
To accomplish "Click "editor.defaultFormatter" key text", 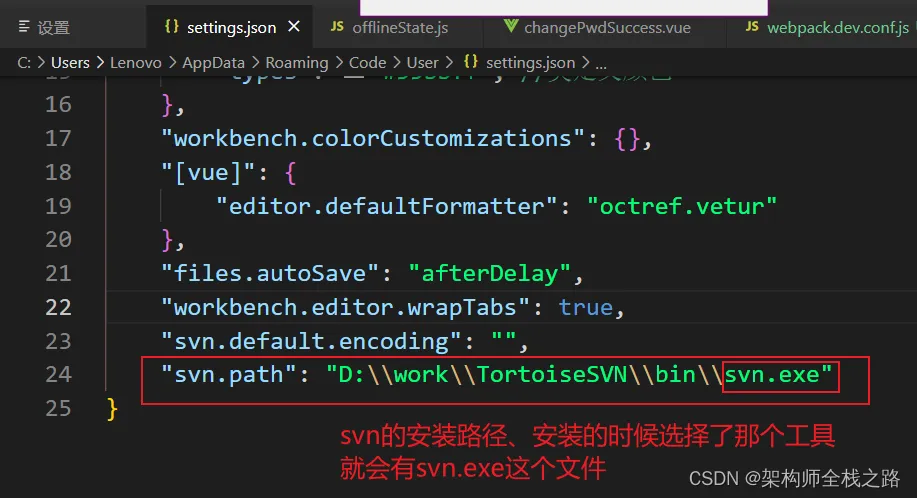I will pyautogui.click(x=387, y=206).
